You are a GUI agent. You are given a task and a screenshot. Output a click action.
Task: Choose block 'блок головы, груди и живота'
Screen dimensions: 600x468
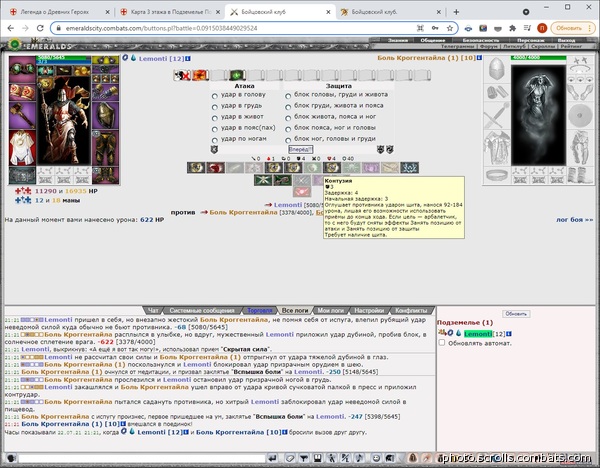(x=288, y=96)
